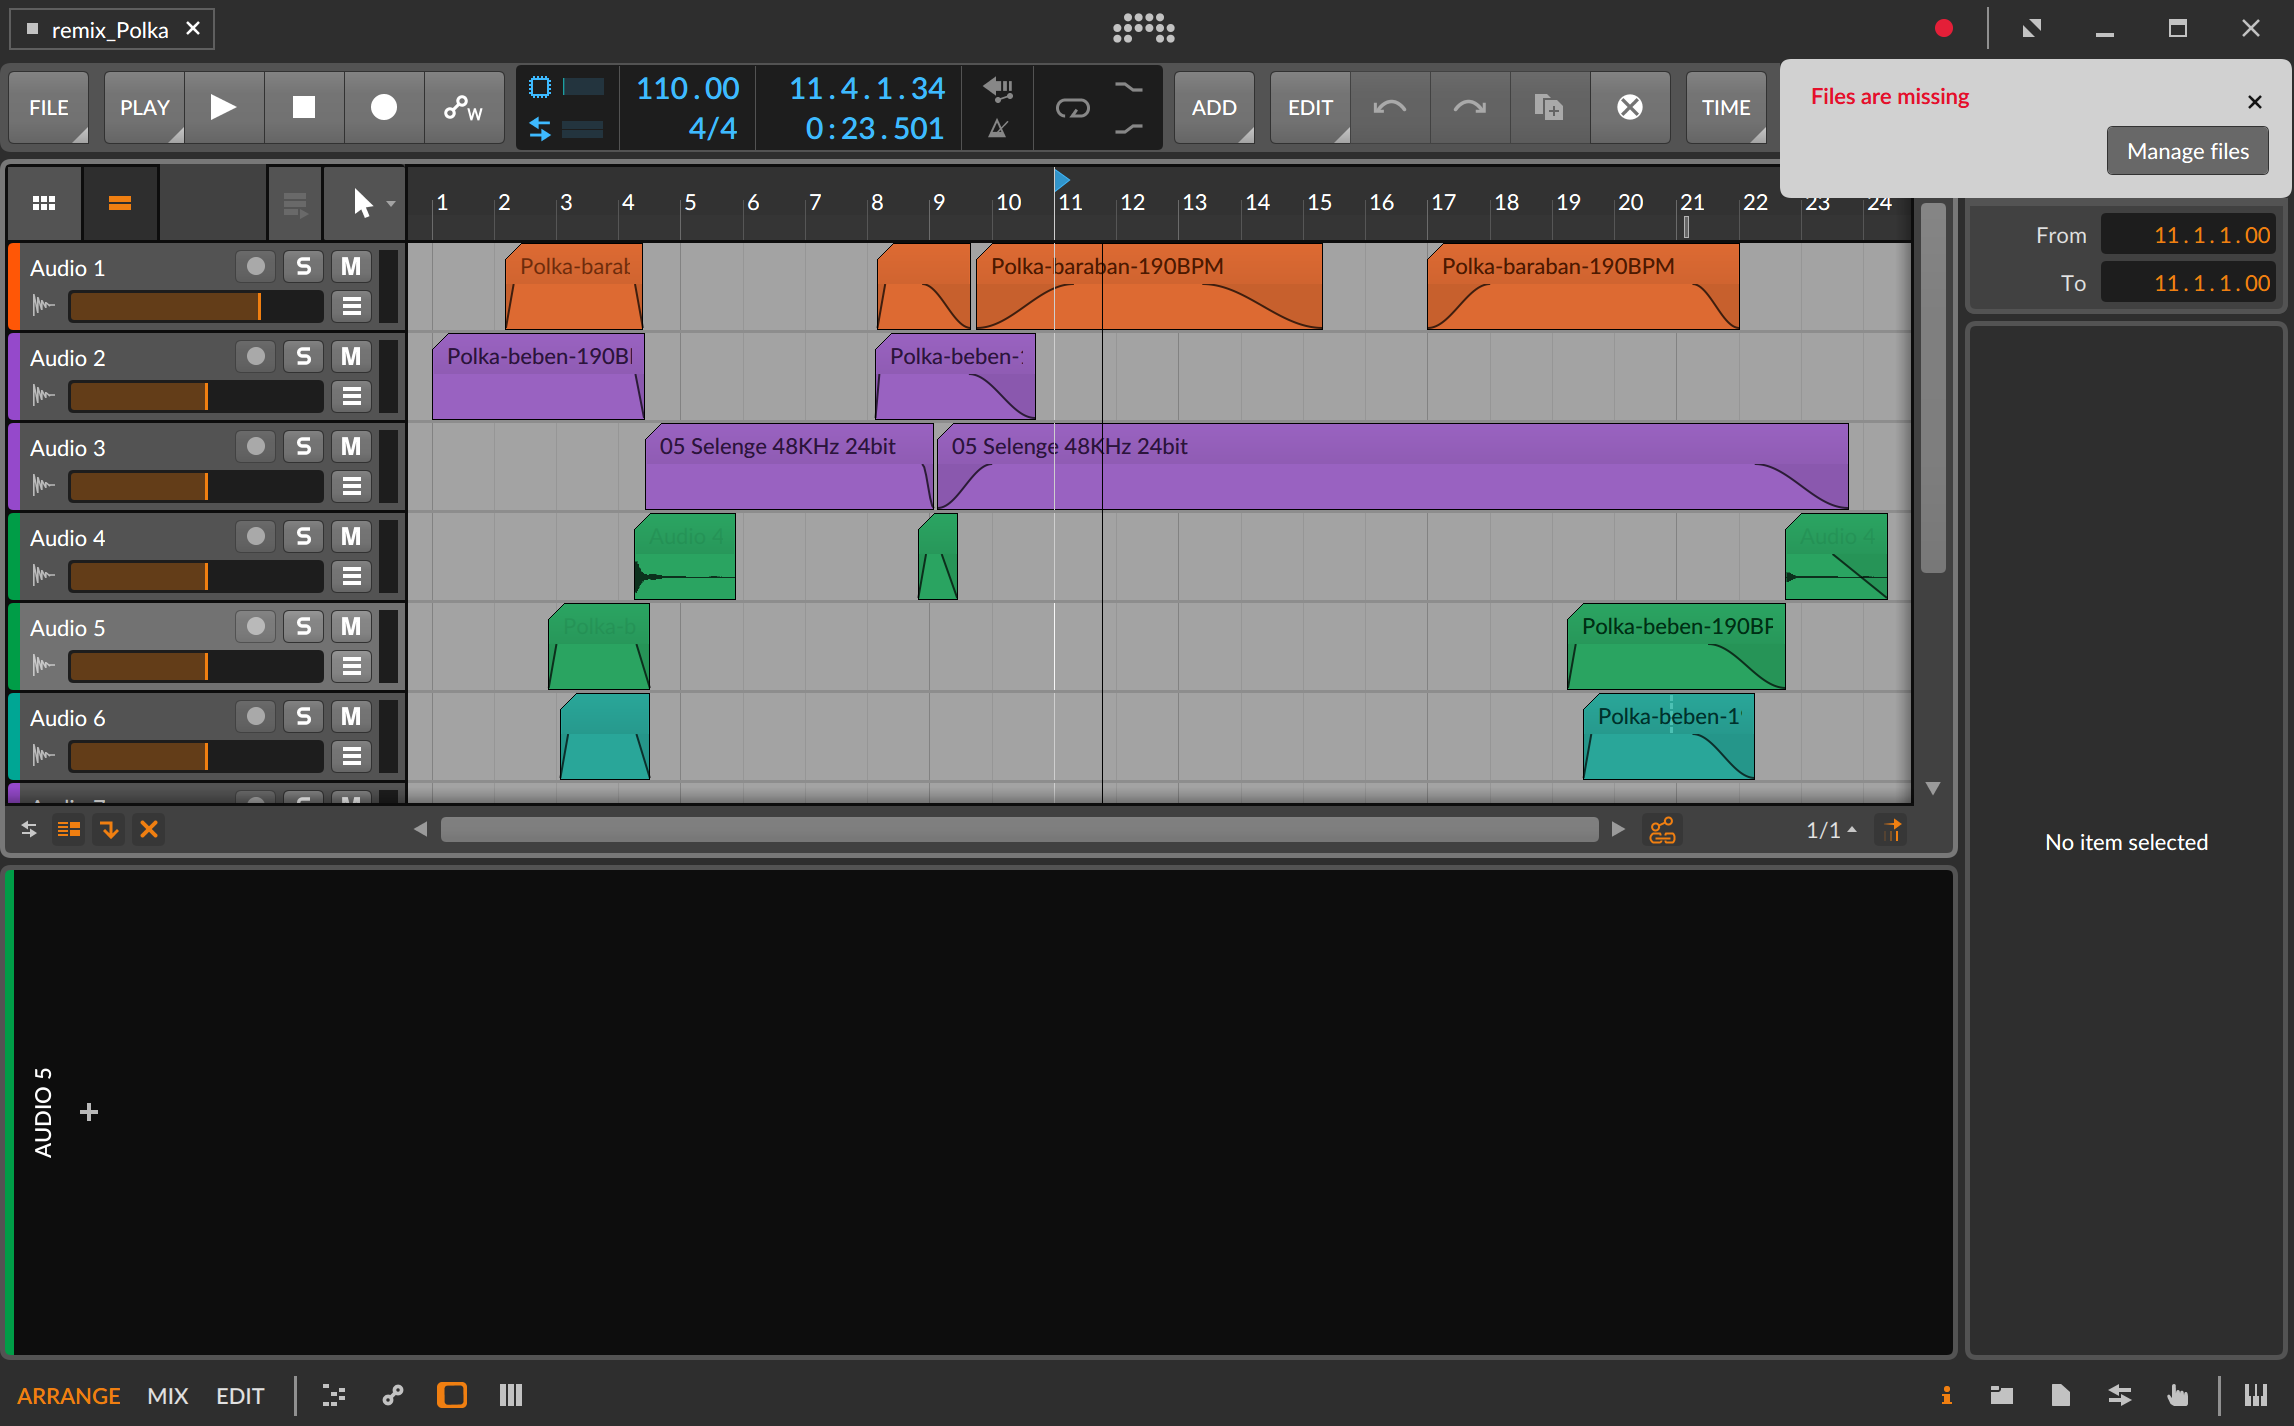
Task: Enable the arranger loop icon
Action: click(1072, 107)
